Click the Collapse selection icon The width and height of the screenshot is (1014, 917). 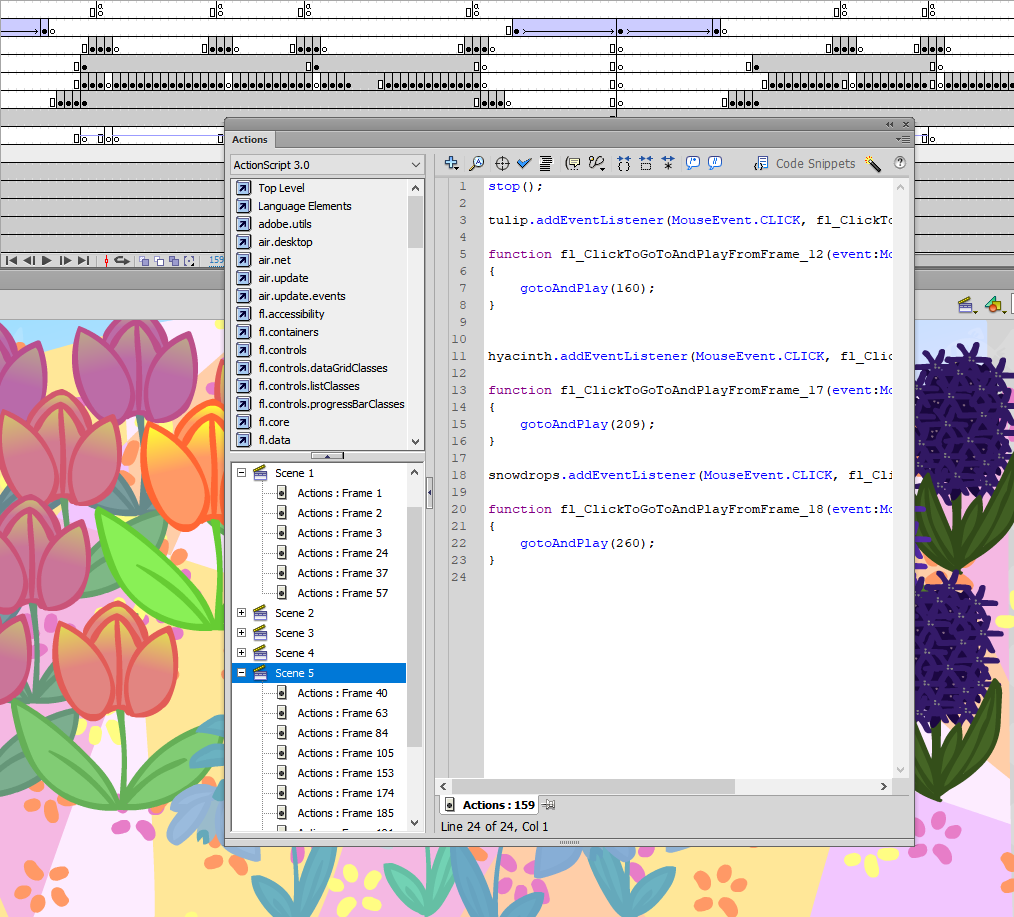pos(645,163)
